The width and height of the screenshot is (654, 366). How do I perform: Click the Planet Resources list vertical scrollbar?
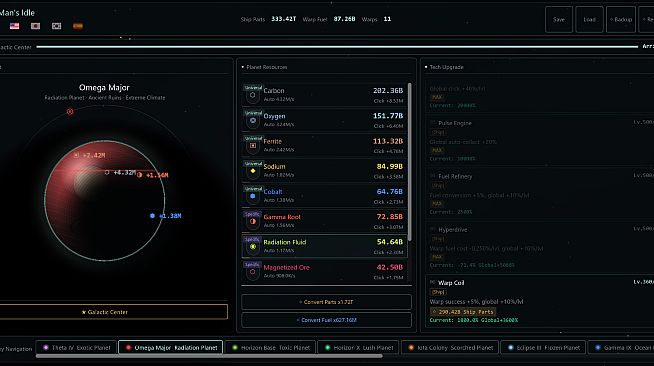[x=410, y=162]
